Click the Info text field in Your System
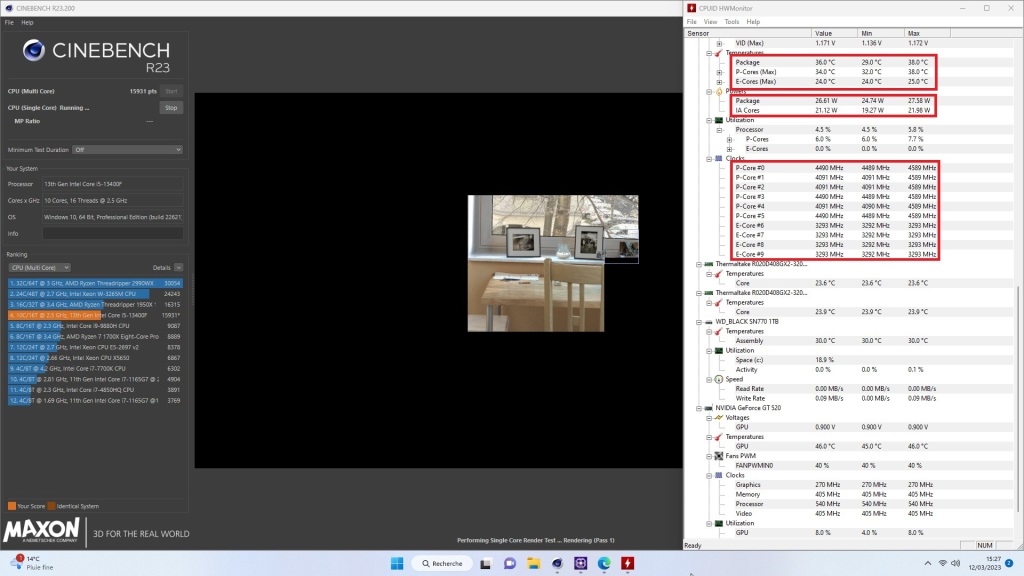1024x576 pixels. pyautogui.click(x=112, y=233)
